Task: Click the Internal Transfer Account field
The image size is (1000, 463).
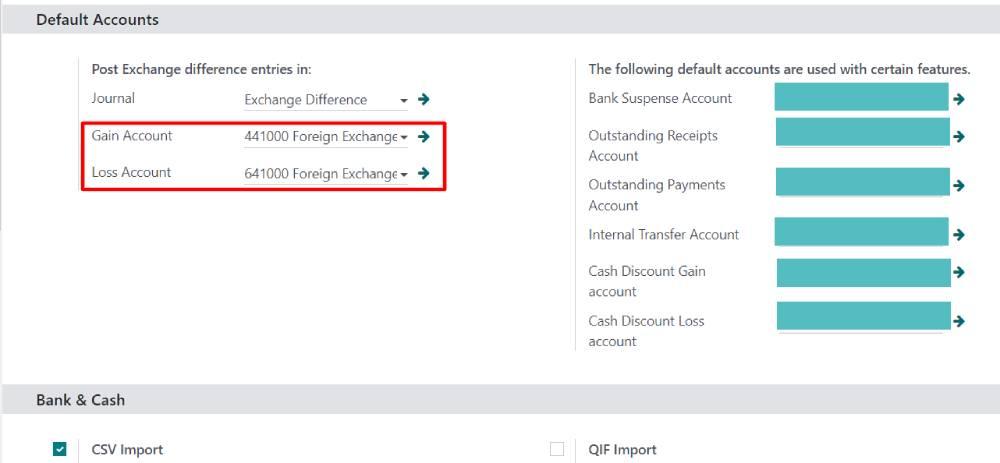Action: point(861,232)
